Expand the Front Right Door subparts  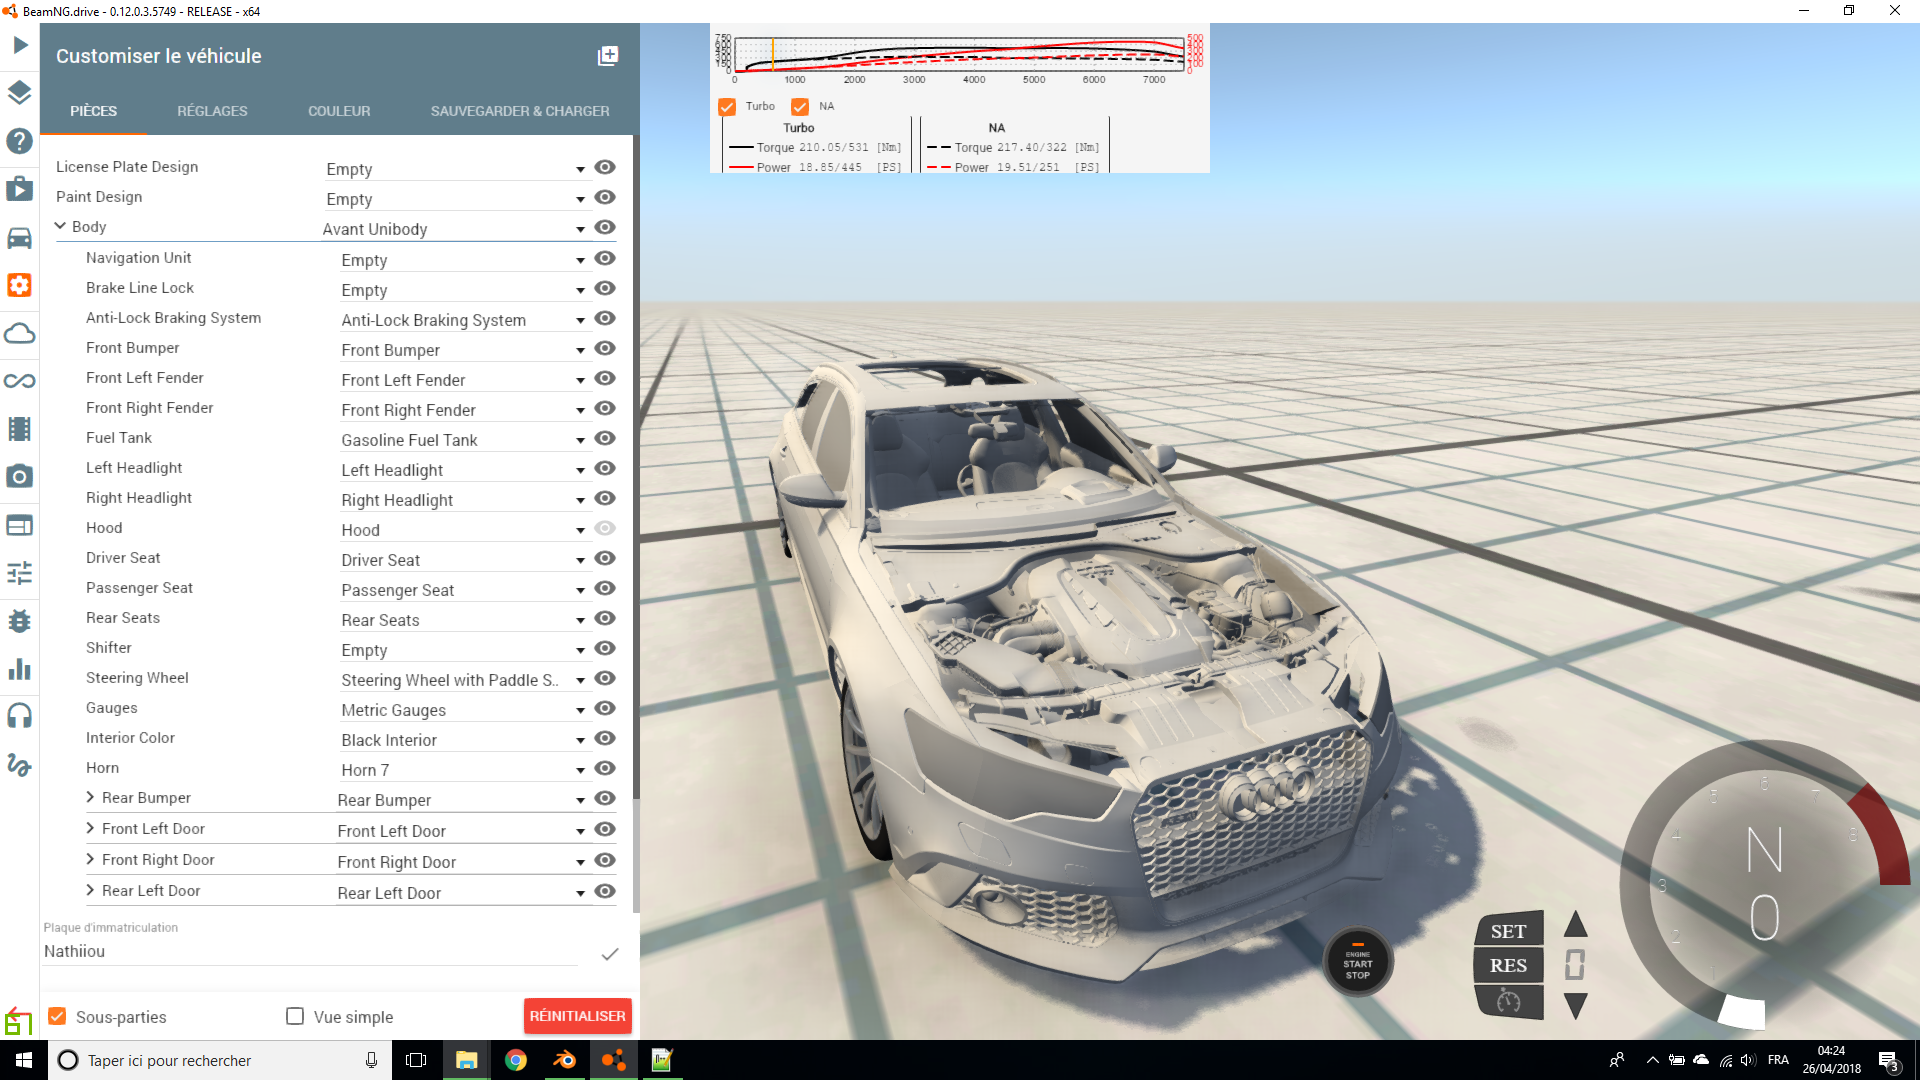point(90,859)
